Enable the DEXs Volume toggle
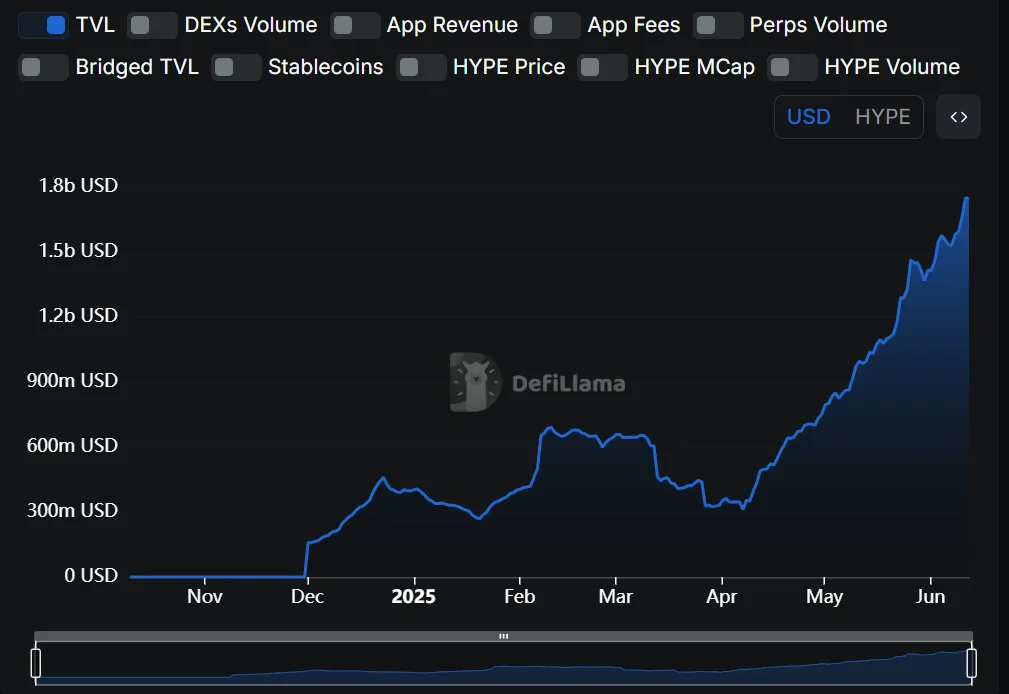This screenshot has height=694, width=1009. pyautogui.click(x=152, y=24)
